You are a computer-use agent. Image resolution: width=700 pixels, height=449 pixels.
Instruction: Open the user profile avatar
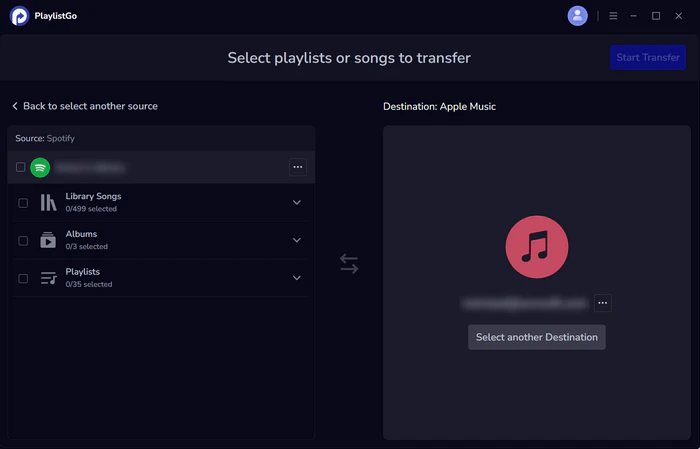[x=577, y=16]
